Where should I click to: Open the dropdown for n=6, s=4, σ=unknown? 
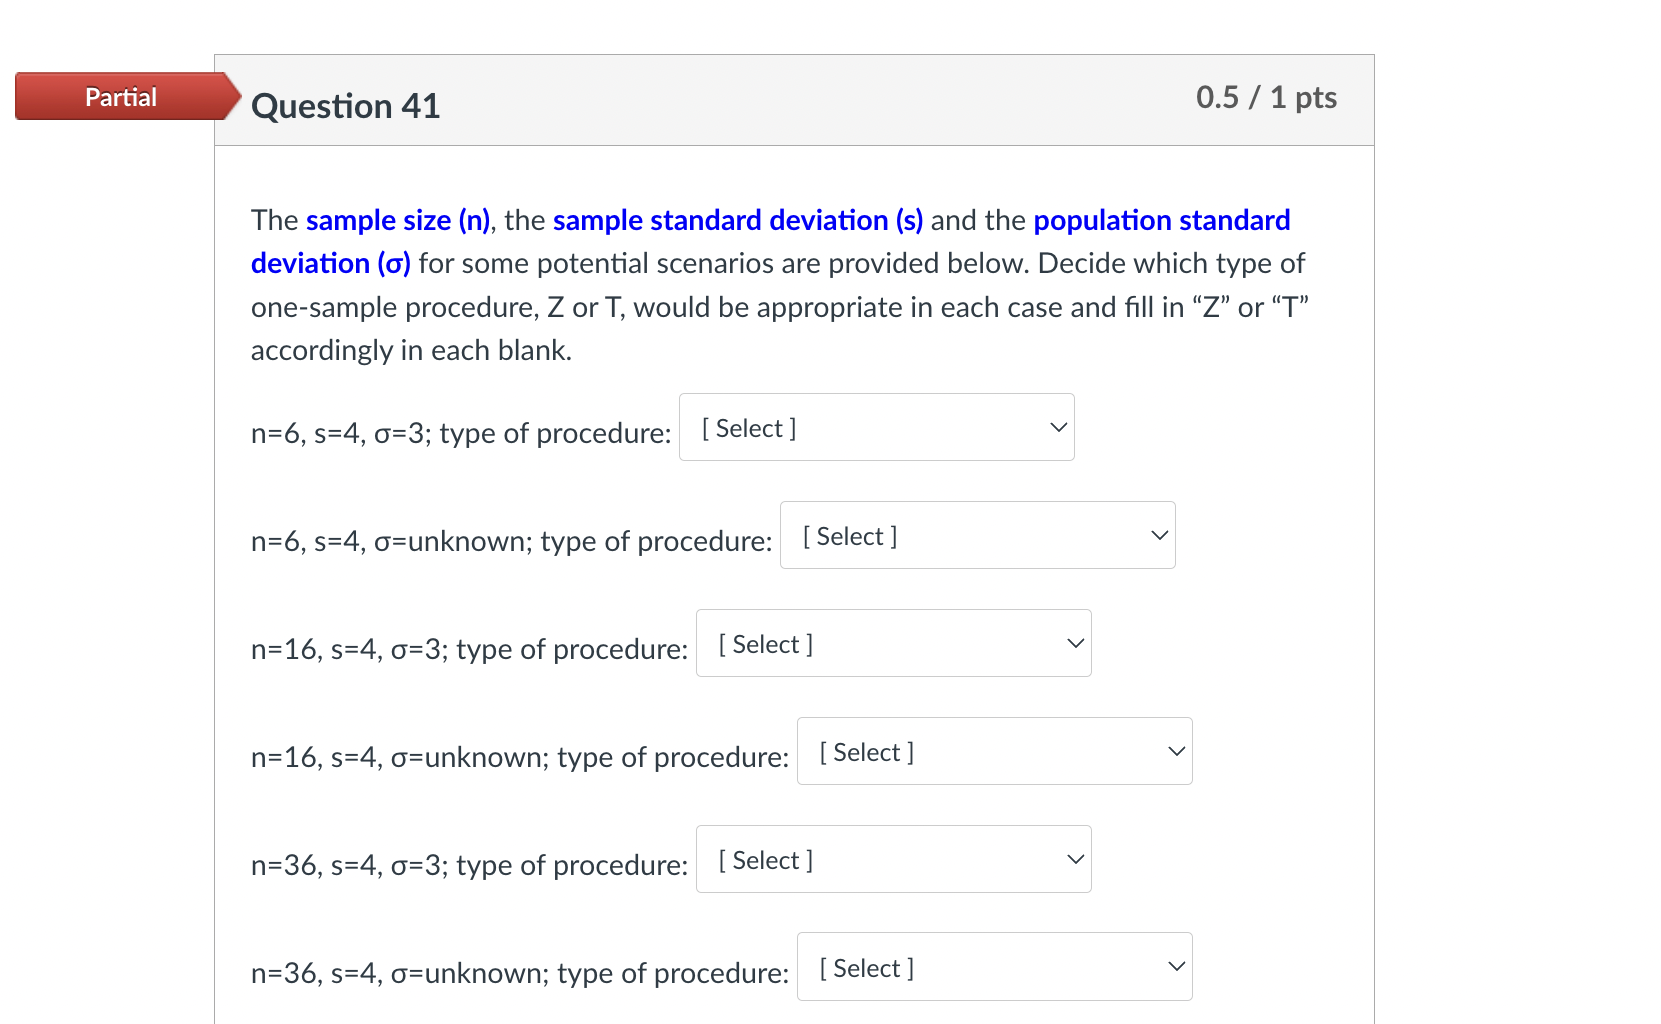click(977, 535)
